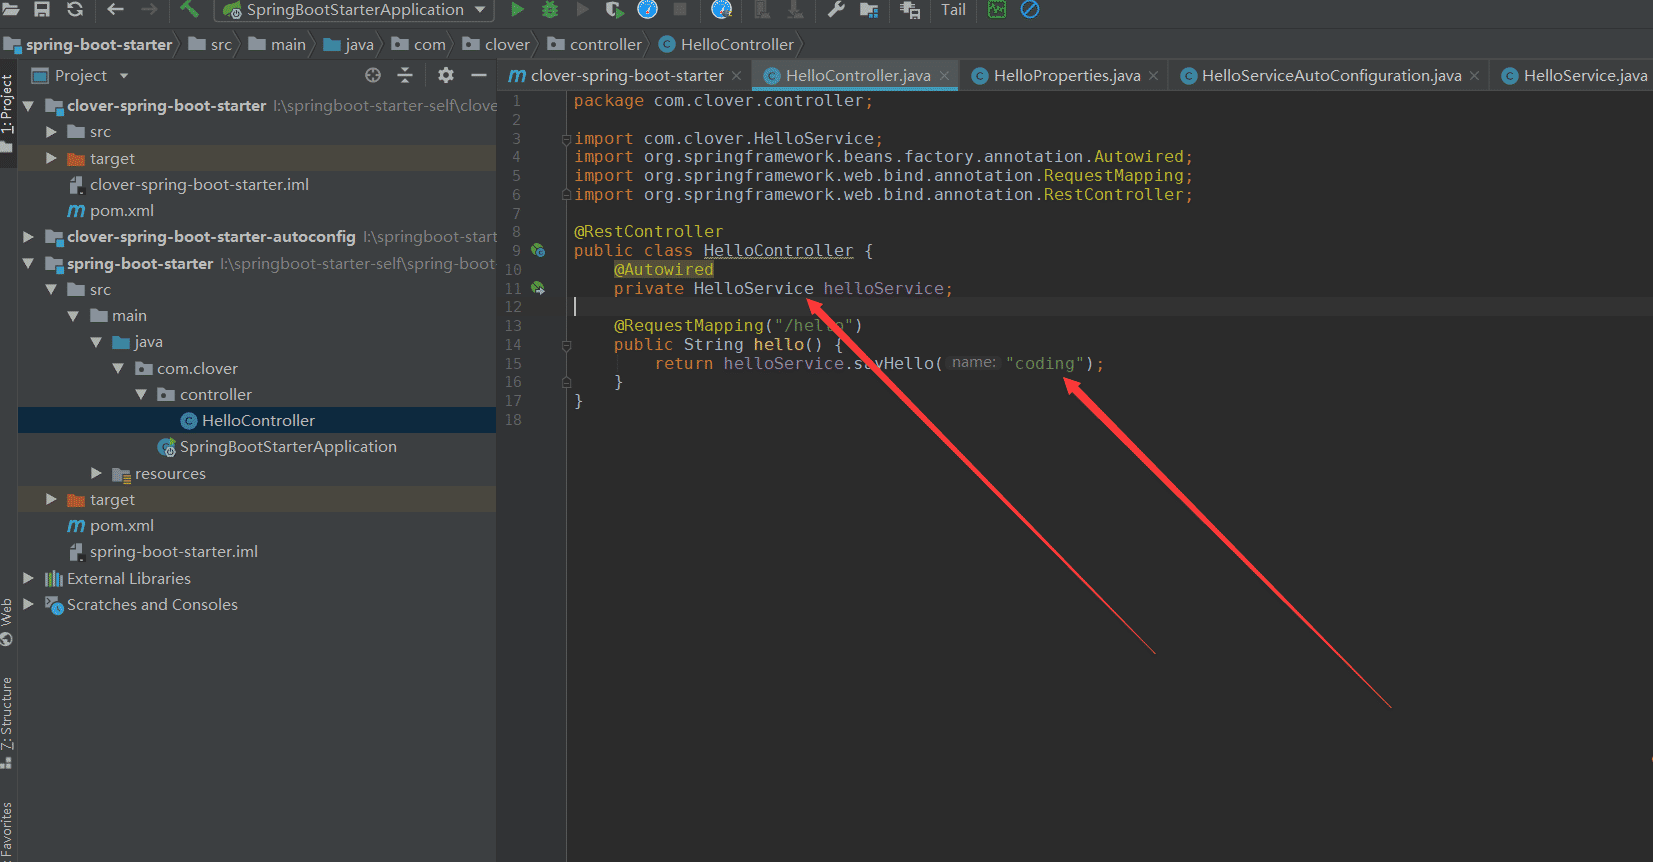Image resolution: width=1653 pixels, height=862 pixels.
Task: Expand the External Libraries node
Action: point(28,578)
